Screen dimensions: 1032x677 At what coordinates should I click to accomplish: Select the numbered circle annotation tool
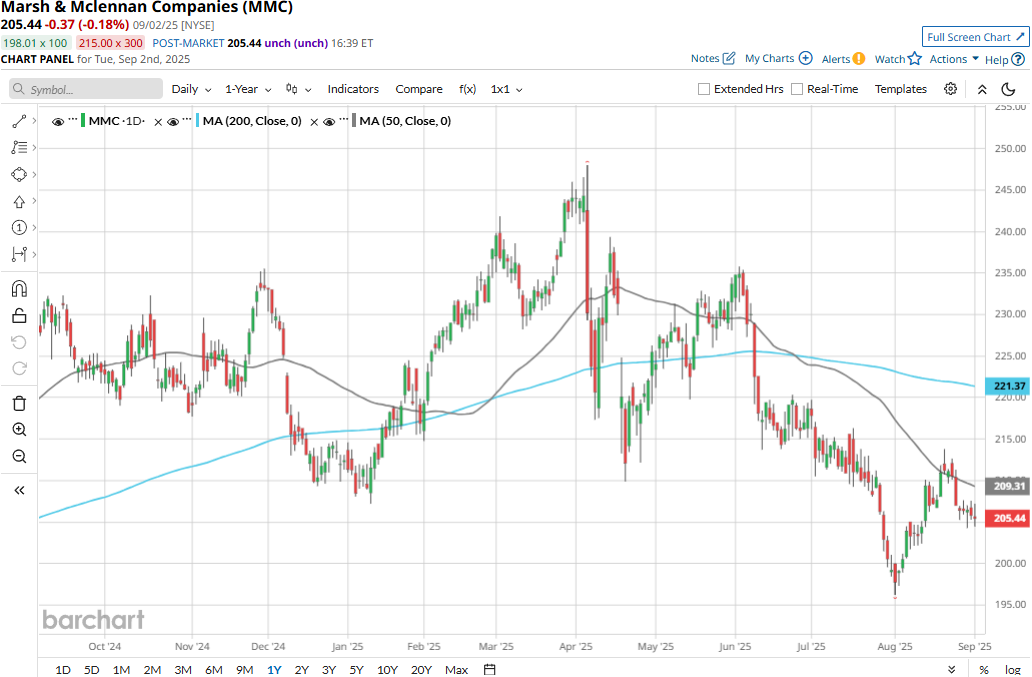coord(19,228)
